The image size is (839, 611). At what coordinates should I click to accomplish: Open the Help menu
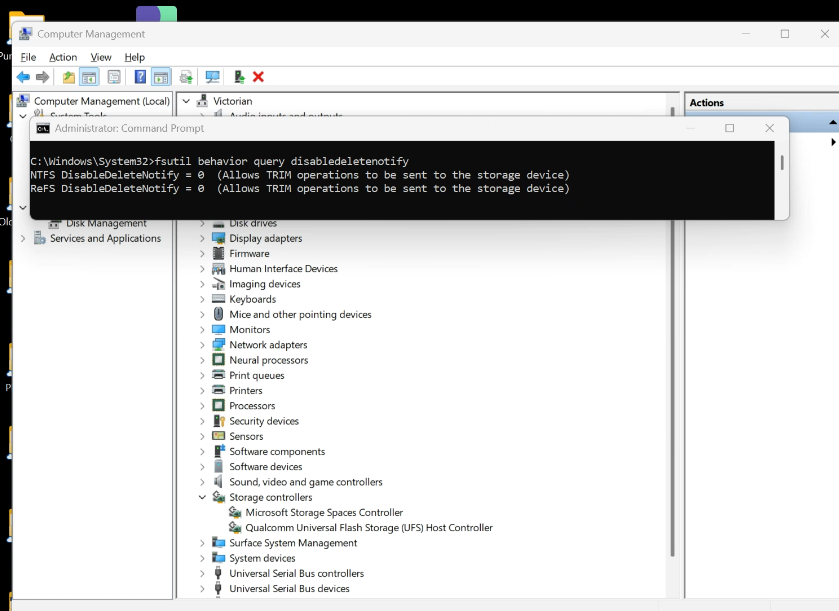pyautogui.click(x=134, y=57)
